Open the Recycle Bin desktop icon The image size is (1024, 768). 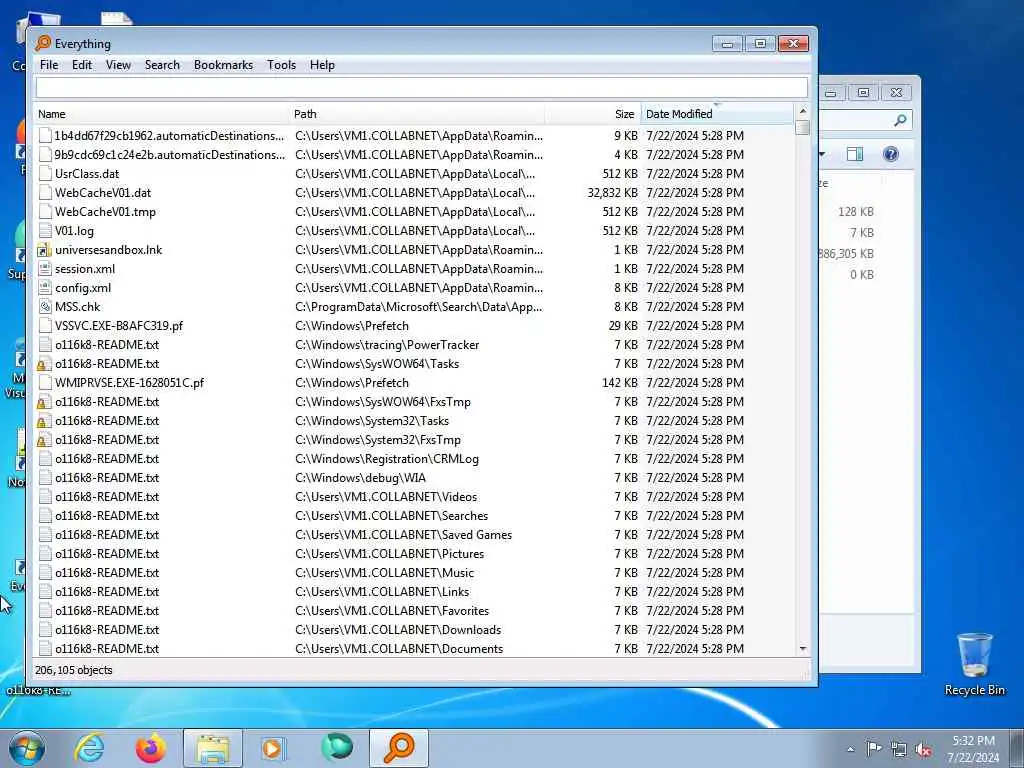pyautogui.click(x=974, y=664)
